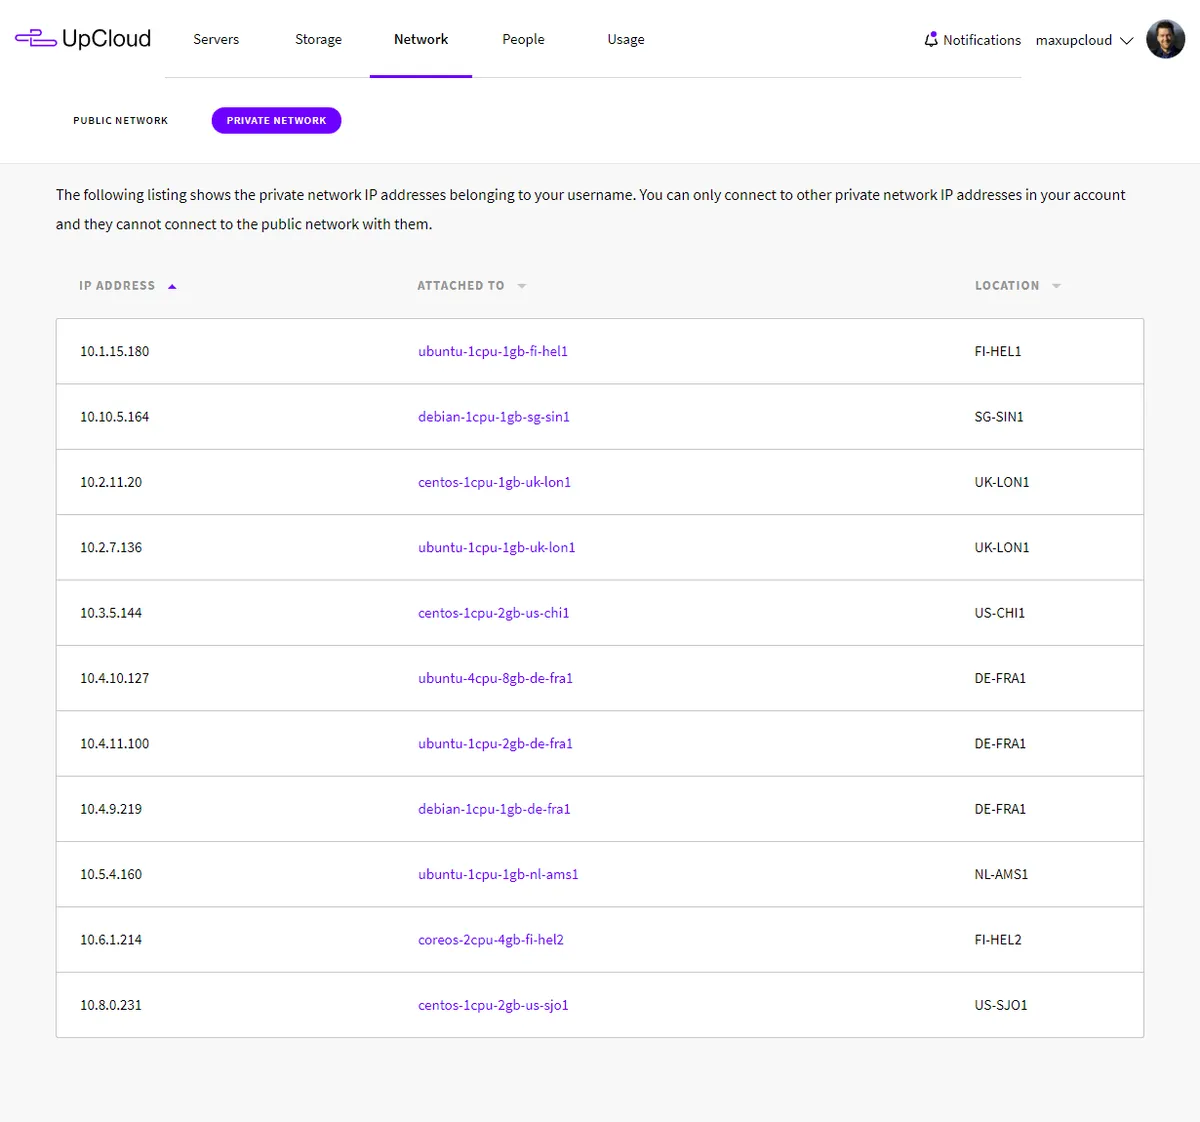The width and height of the screenshot is (1200, 1122).
Task: Click the UpCloud logo icon
Action: (x=36, y=39)
